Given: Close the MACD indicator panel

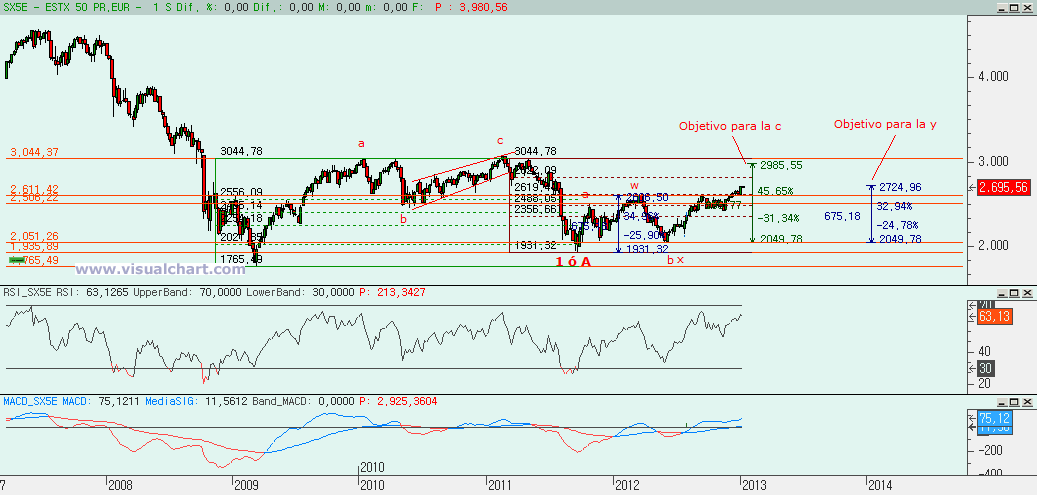Looking at the screenshot, I should (x=1026, y=402).
